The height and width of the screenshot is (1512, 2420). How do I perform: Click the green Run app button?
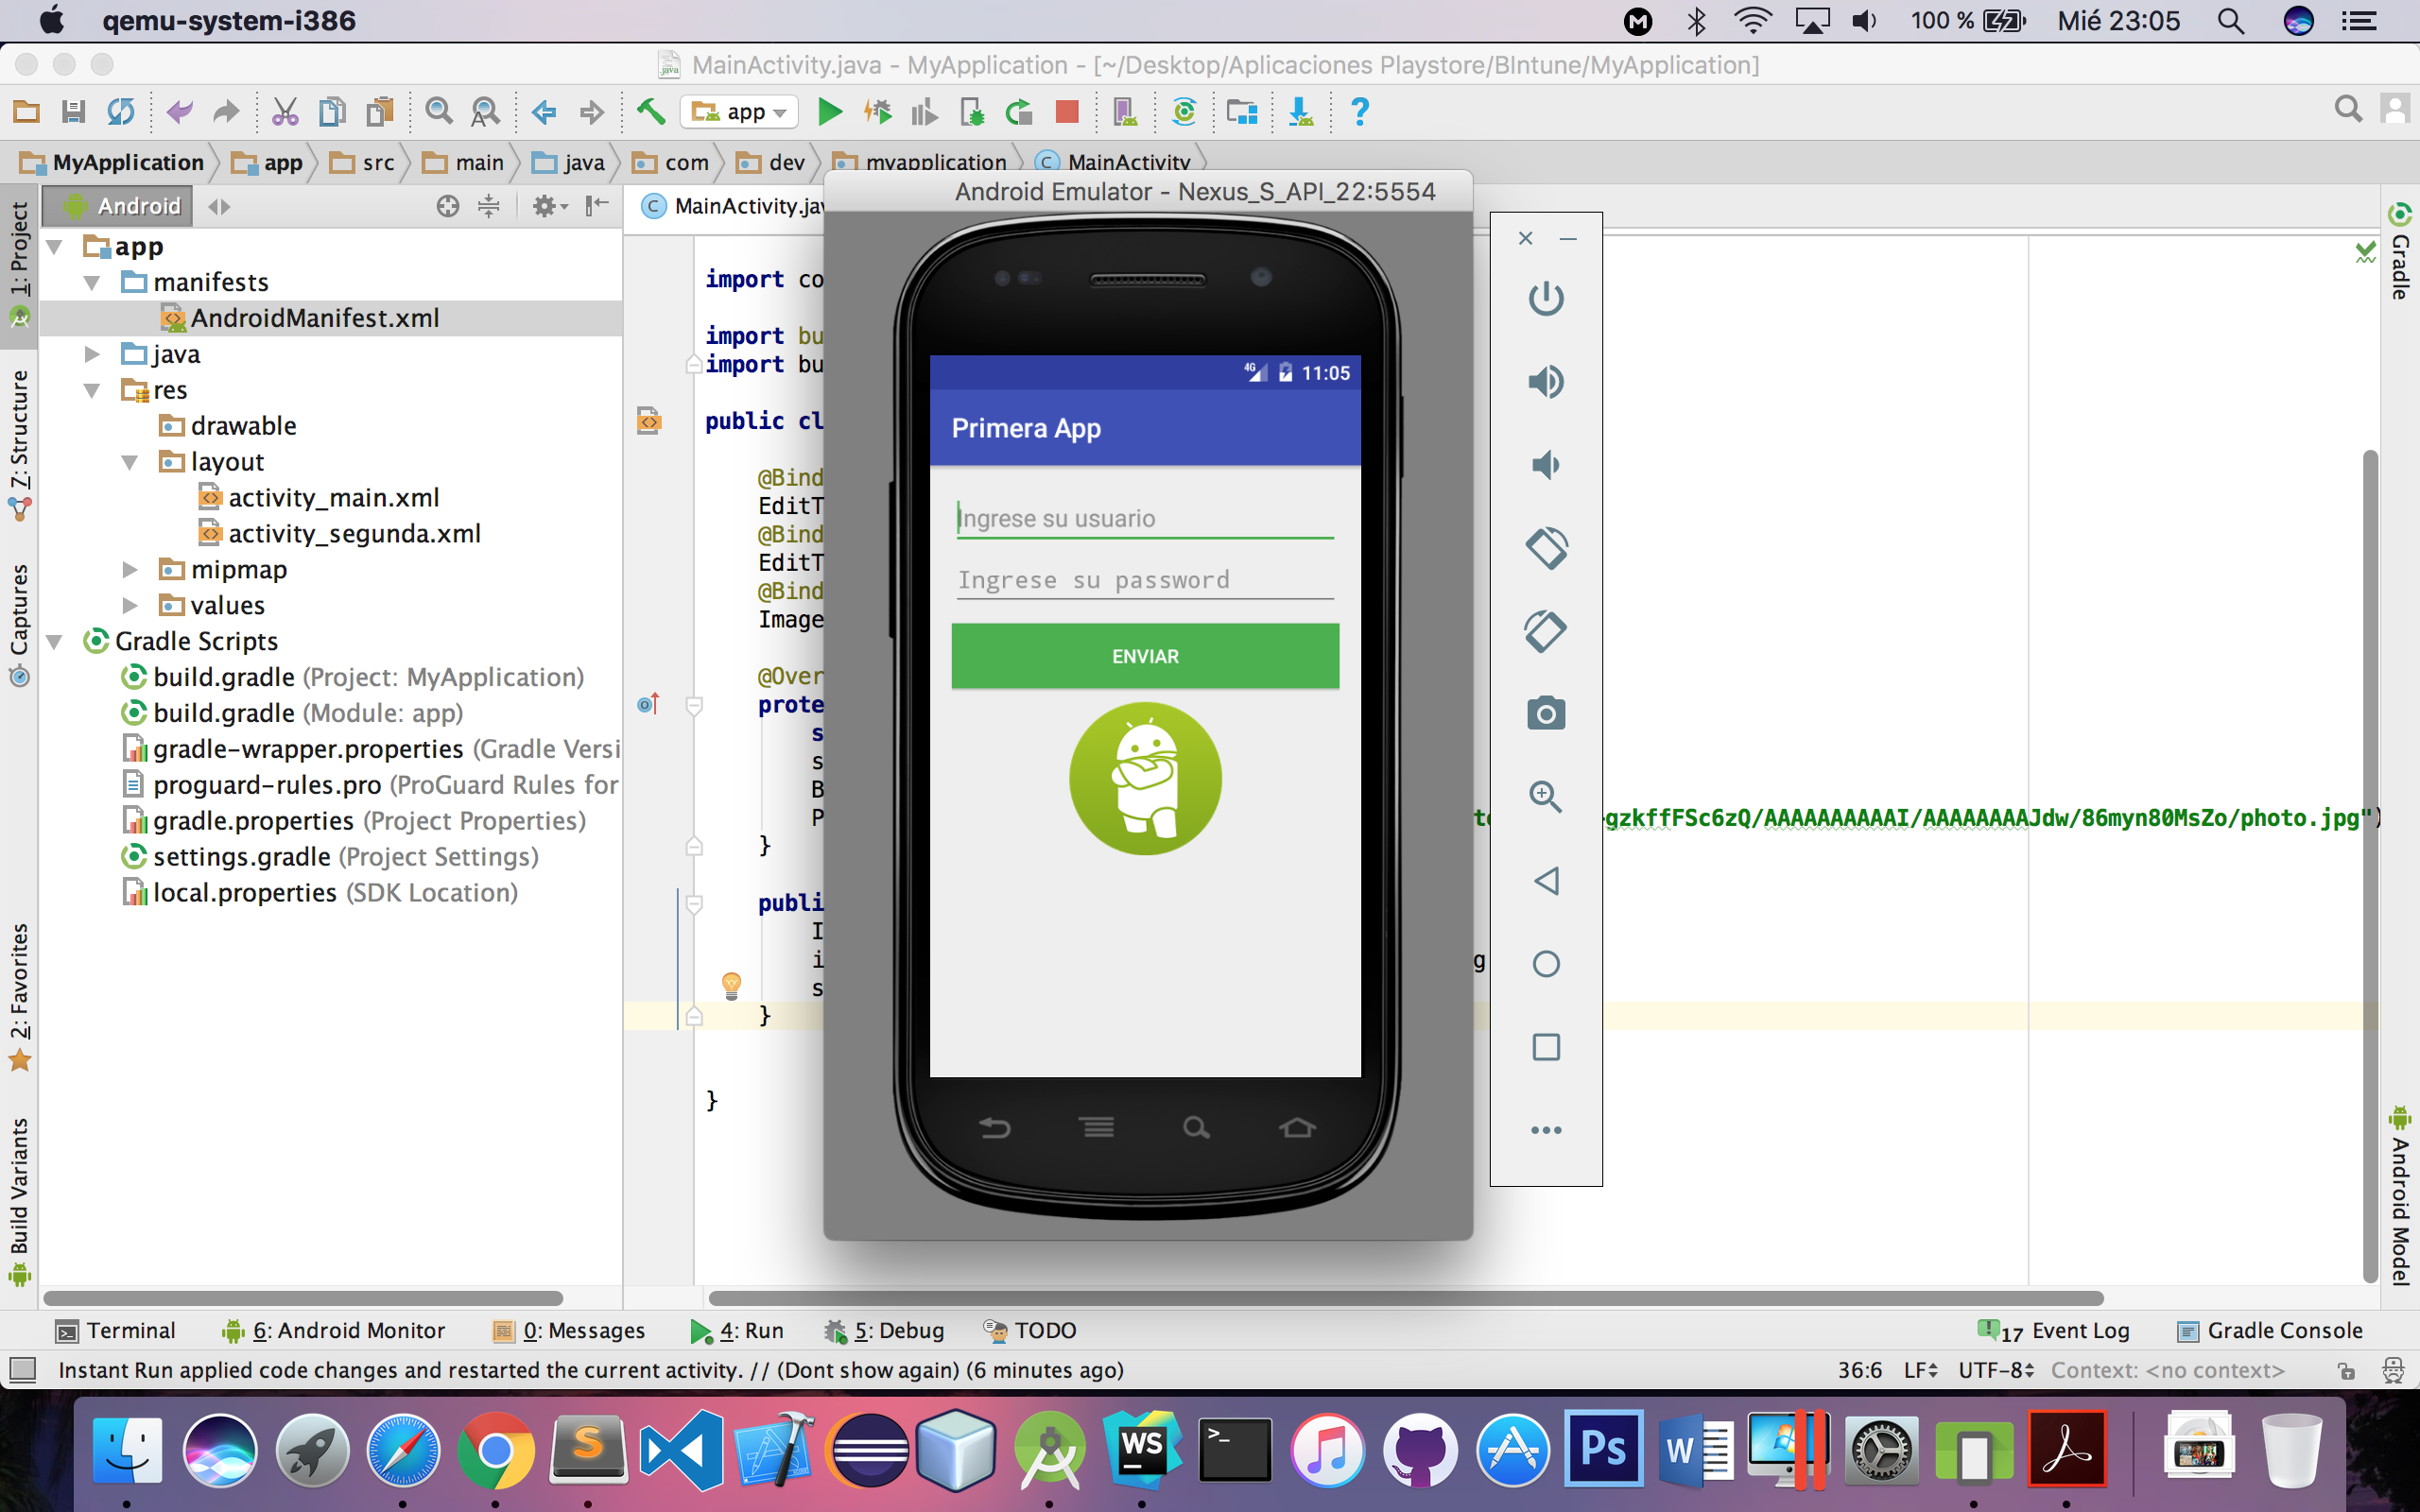[829, 112]
